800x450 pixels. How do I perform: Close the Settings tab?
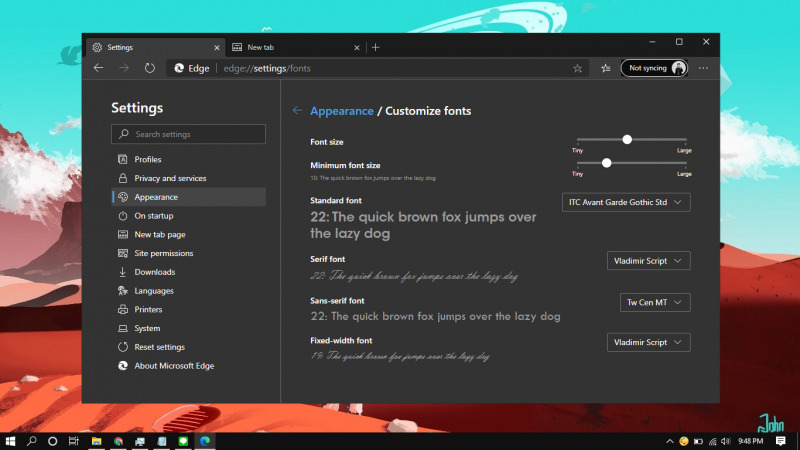(x=217, y=47)
